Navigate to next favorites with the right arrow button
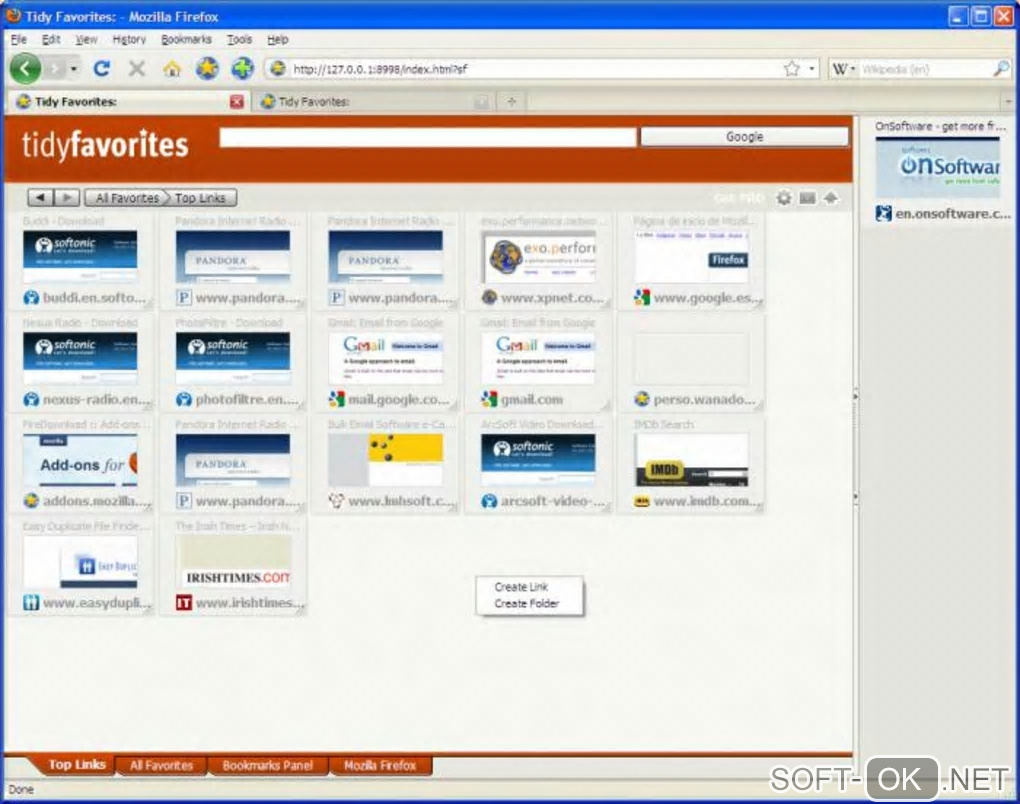 [x=67, y=197]
